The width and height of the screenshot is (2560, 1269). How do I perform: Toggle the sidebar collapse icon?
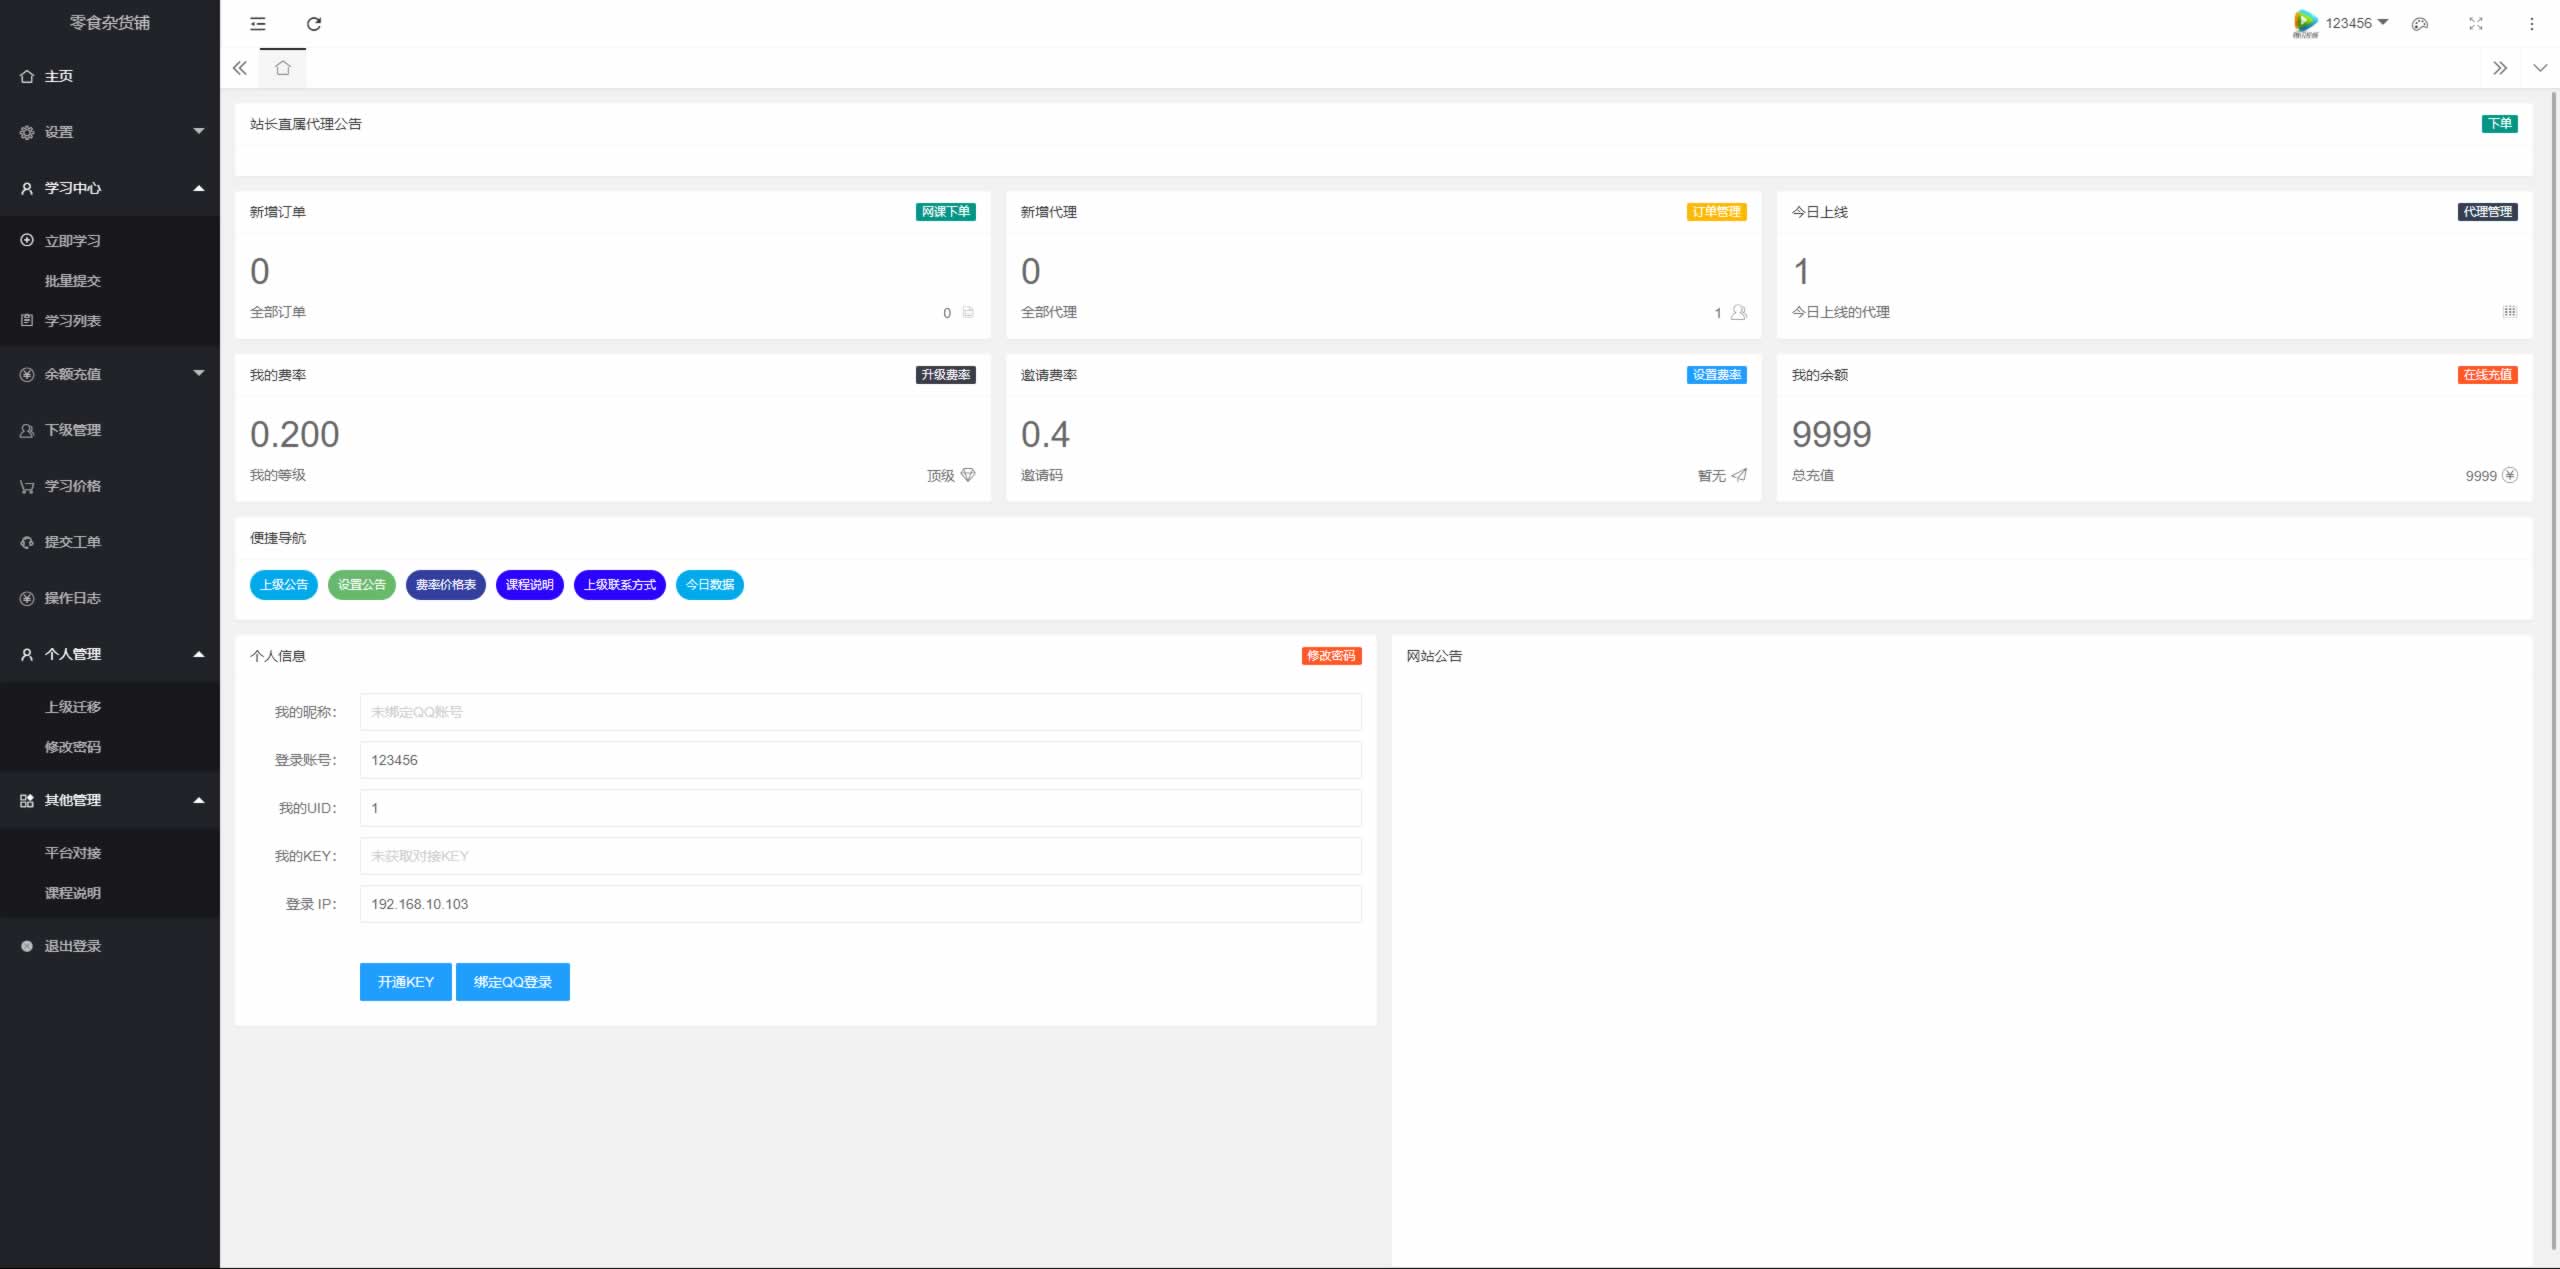coord(258,24)
